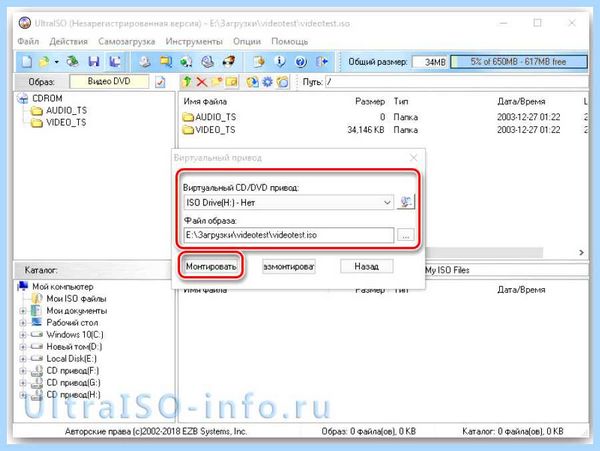Click the Burn CD/DVD image icon
600x451 pixels.
click(x=228, y=62)
